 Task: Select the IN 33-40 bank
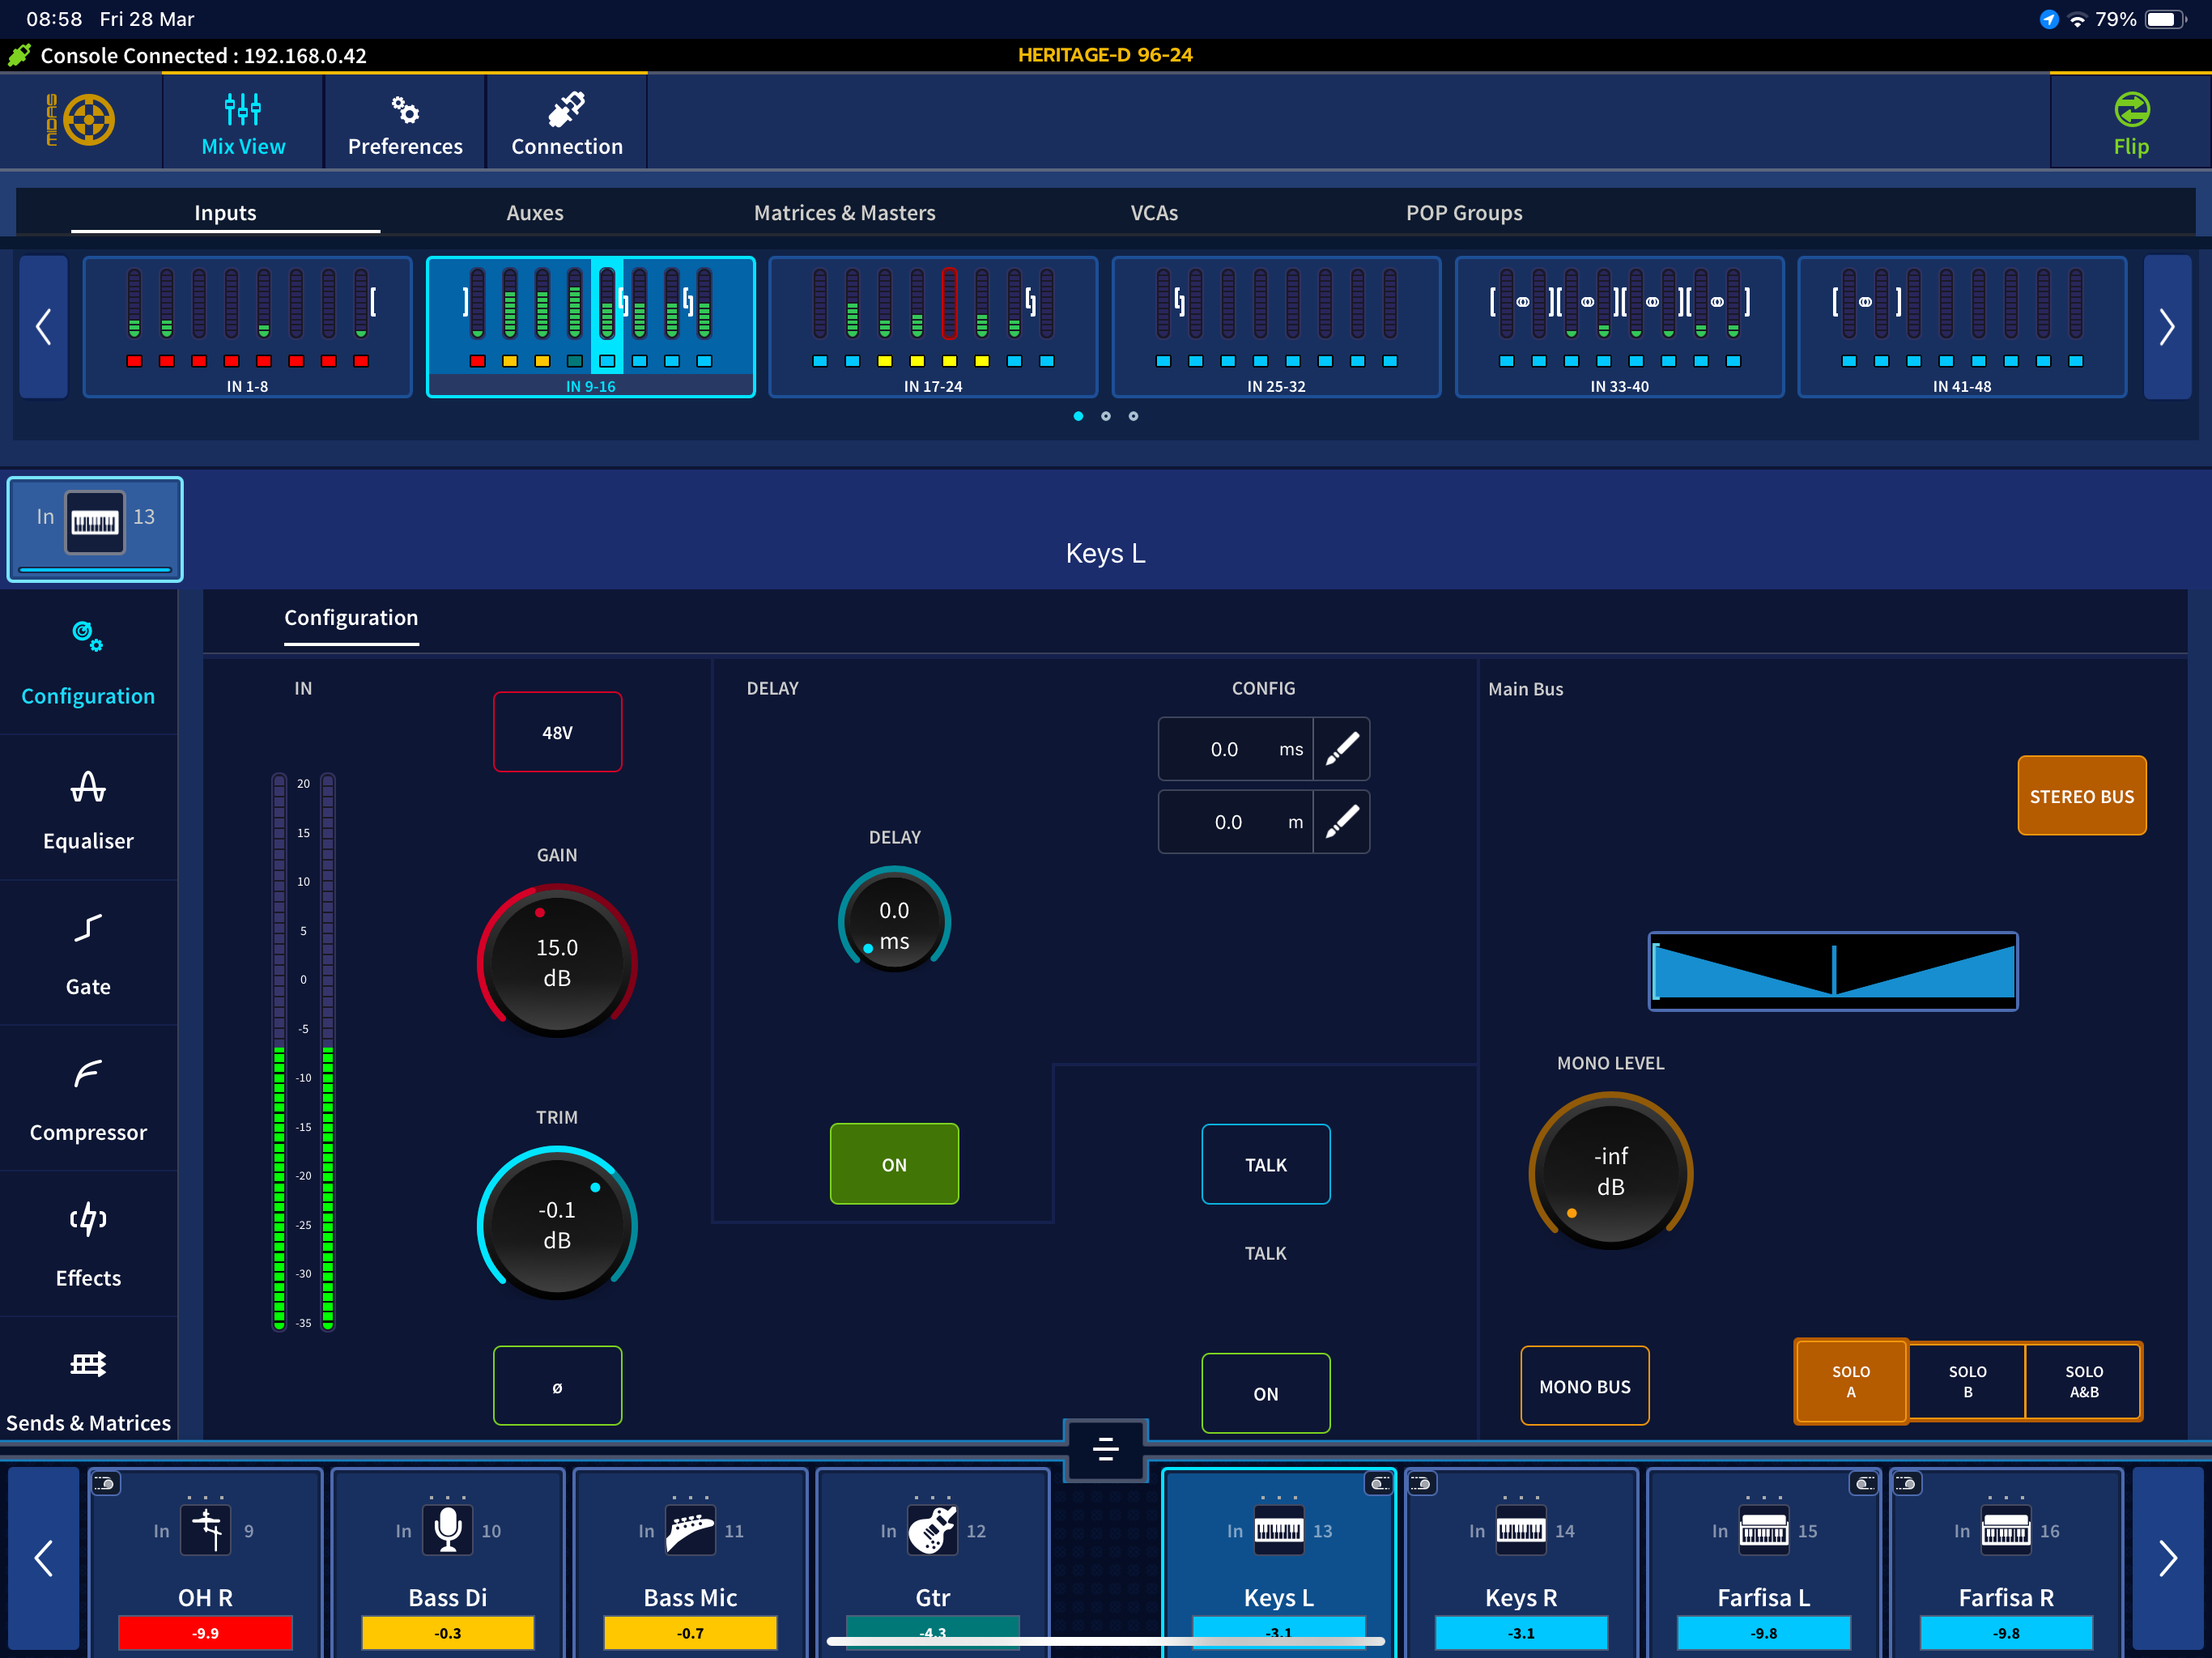pos(1619,327)
